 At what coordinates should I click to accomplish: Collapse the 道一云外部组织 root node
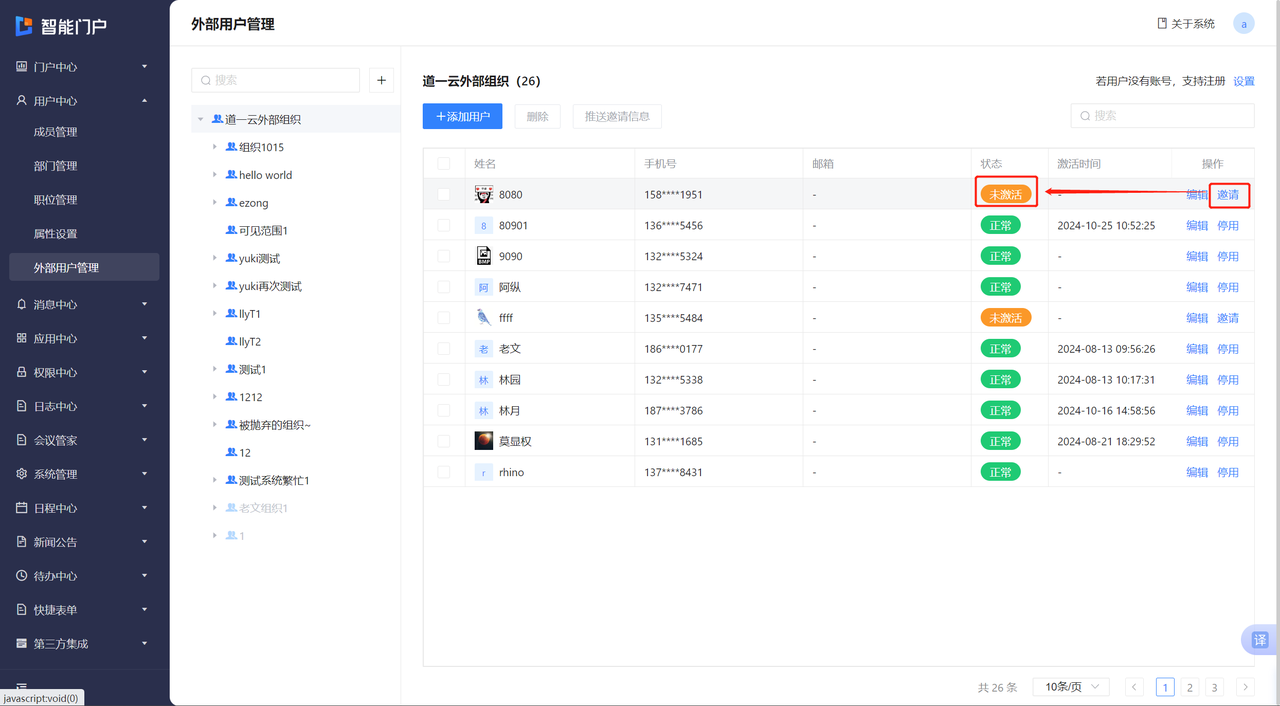[x=201, y=120]
